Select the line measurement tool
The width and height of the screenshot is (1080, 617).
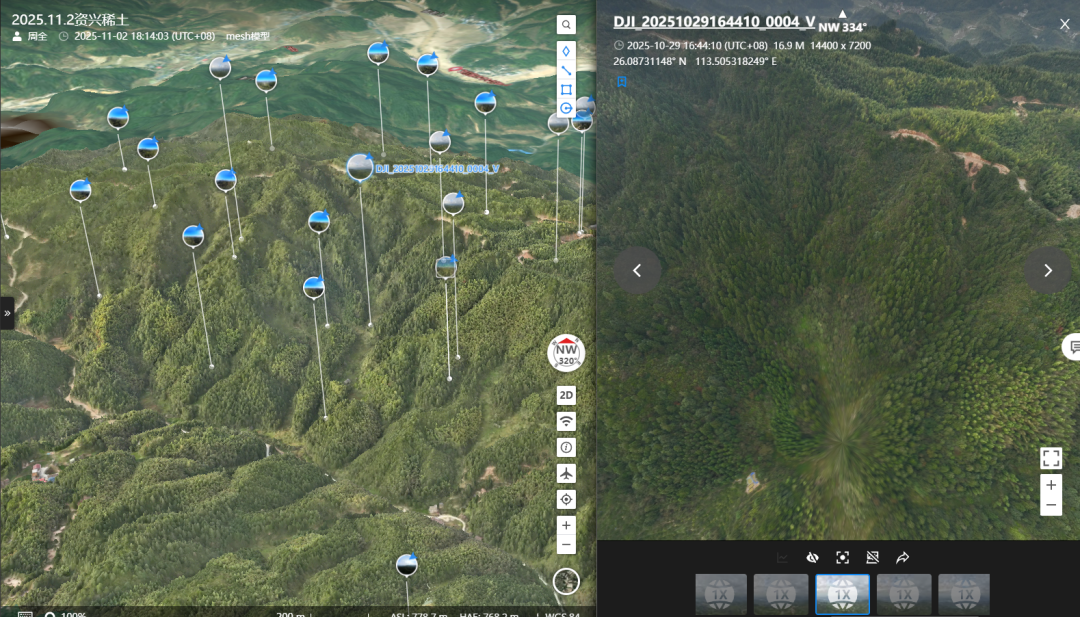(x=565, y=70)
